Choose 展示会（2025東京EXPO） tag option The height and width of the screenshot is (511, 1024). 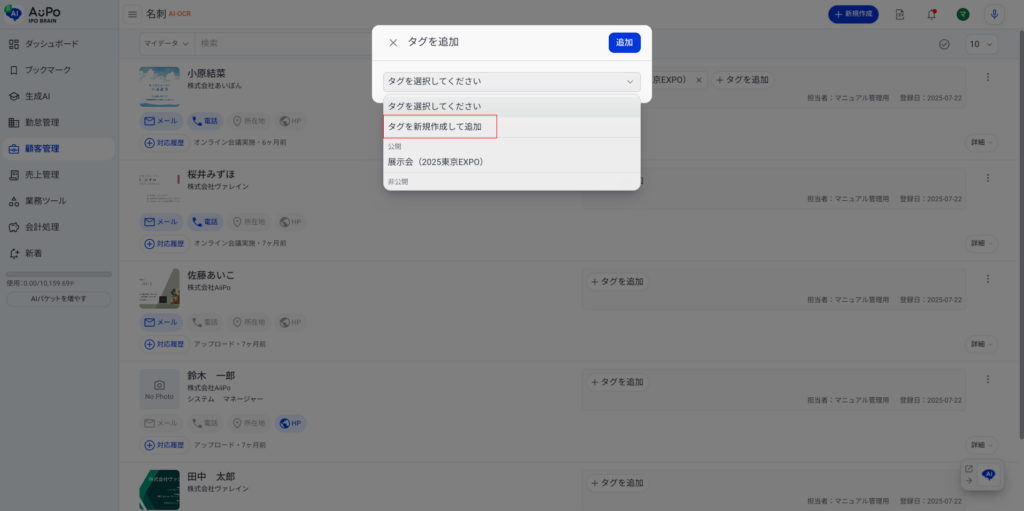[436, 162]
